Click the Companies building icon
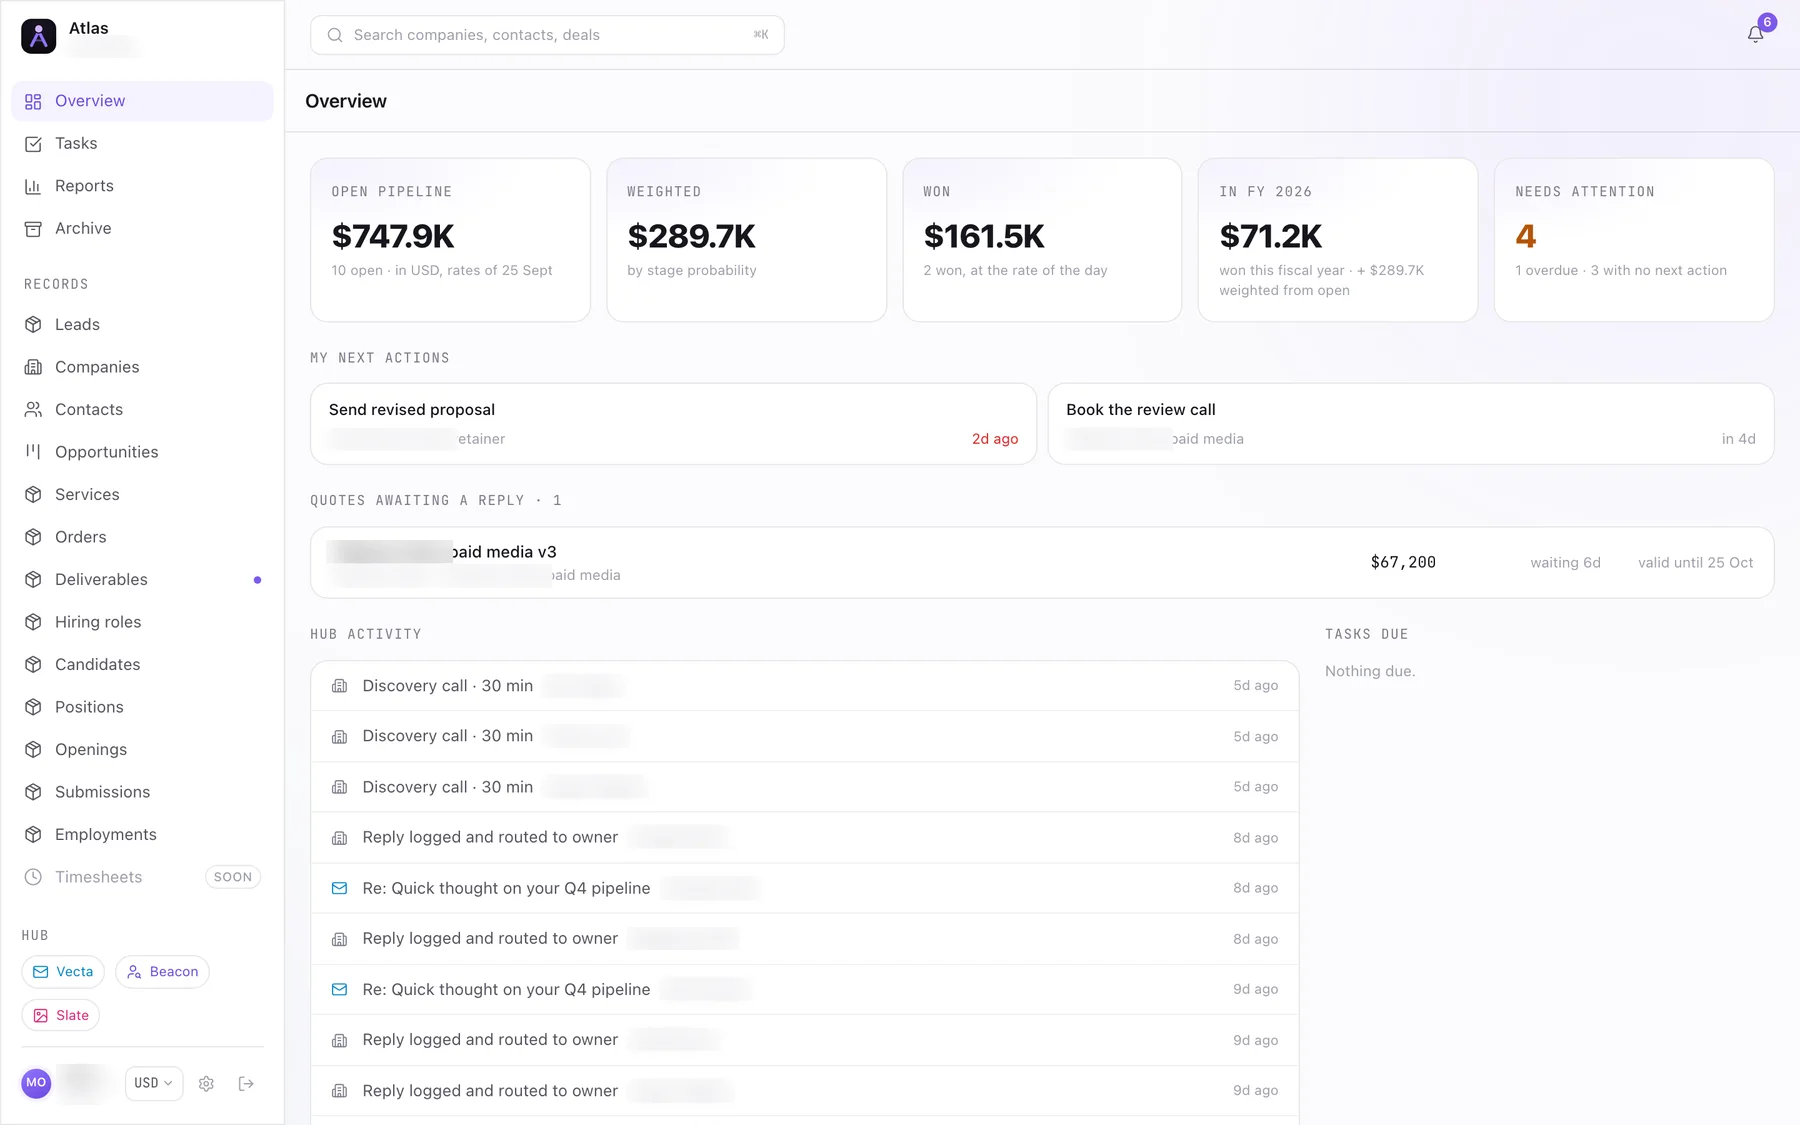The width and height of the screenshot is (1800, 1125). (33, 367)
